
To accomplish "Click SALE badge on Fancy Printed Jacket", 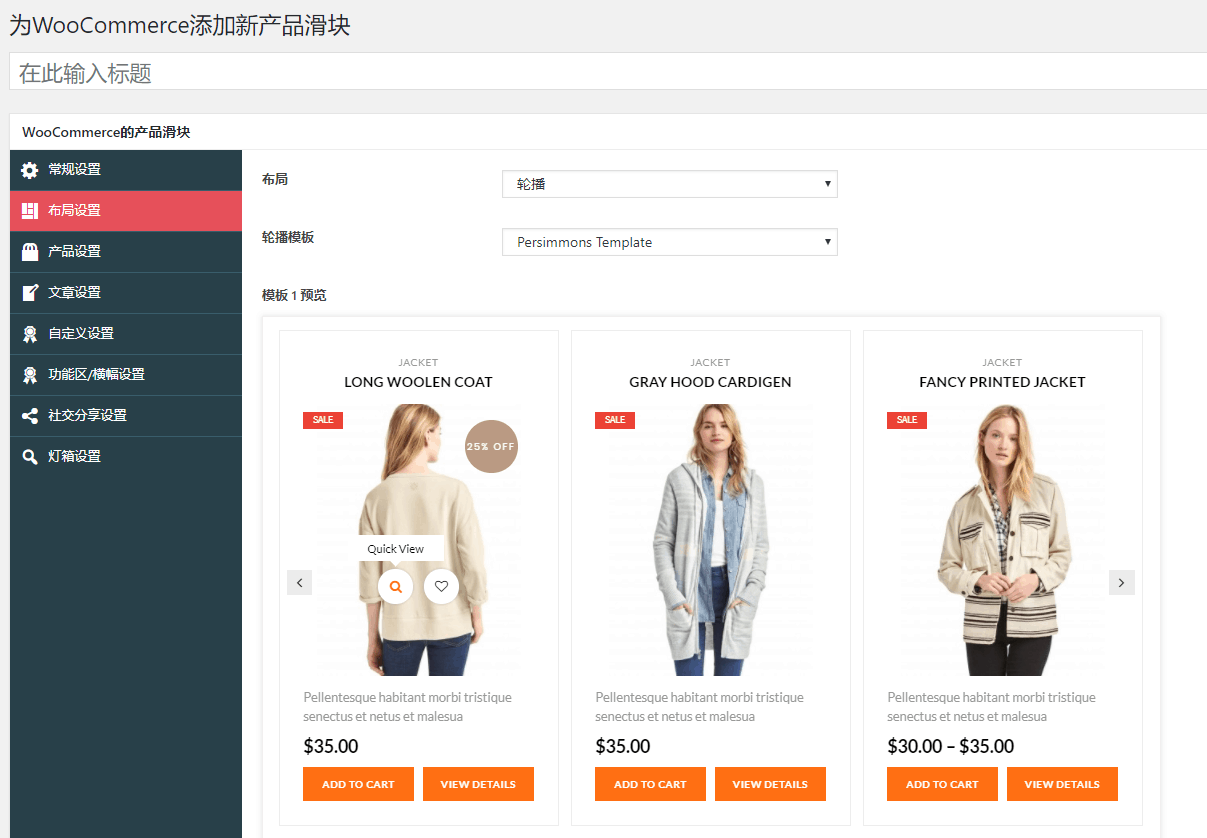I will 907,420.
